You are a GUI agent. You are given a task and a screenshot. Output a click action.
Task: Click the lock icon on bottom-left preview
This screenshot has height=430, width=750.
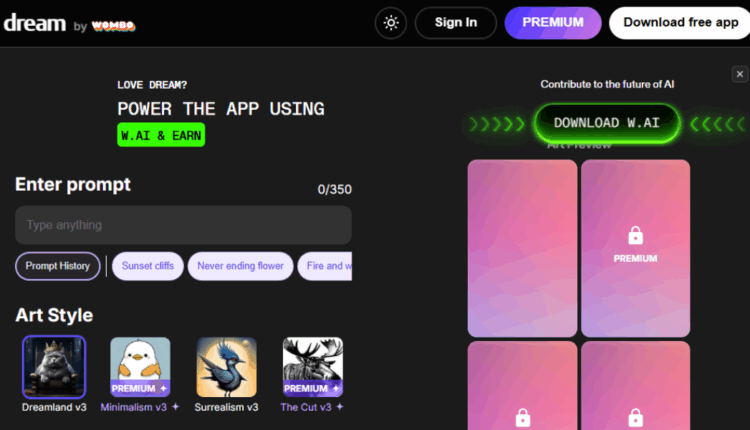[x=523, y=418]
